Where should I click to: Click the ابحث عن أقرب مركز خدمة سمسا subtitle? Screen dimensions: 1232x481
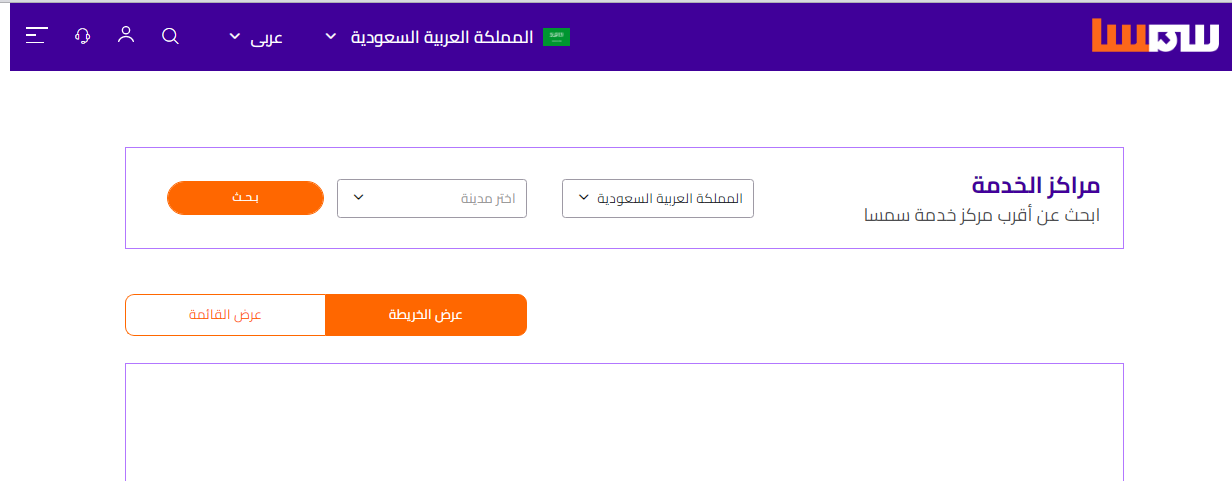pos(982,215)
